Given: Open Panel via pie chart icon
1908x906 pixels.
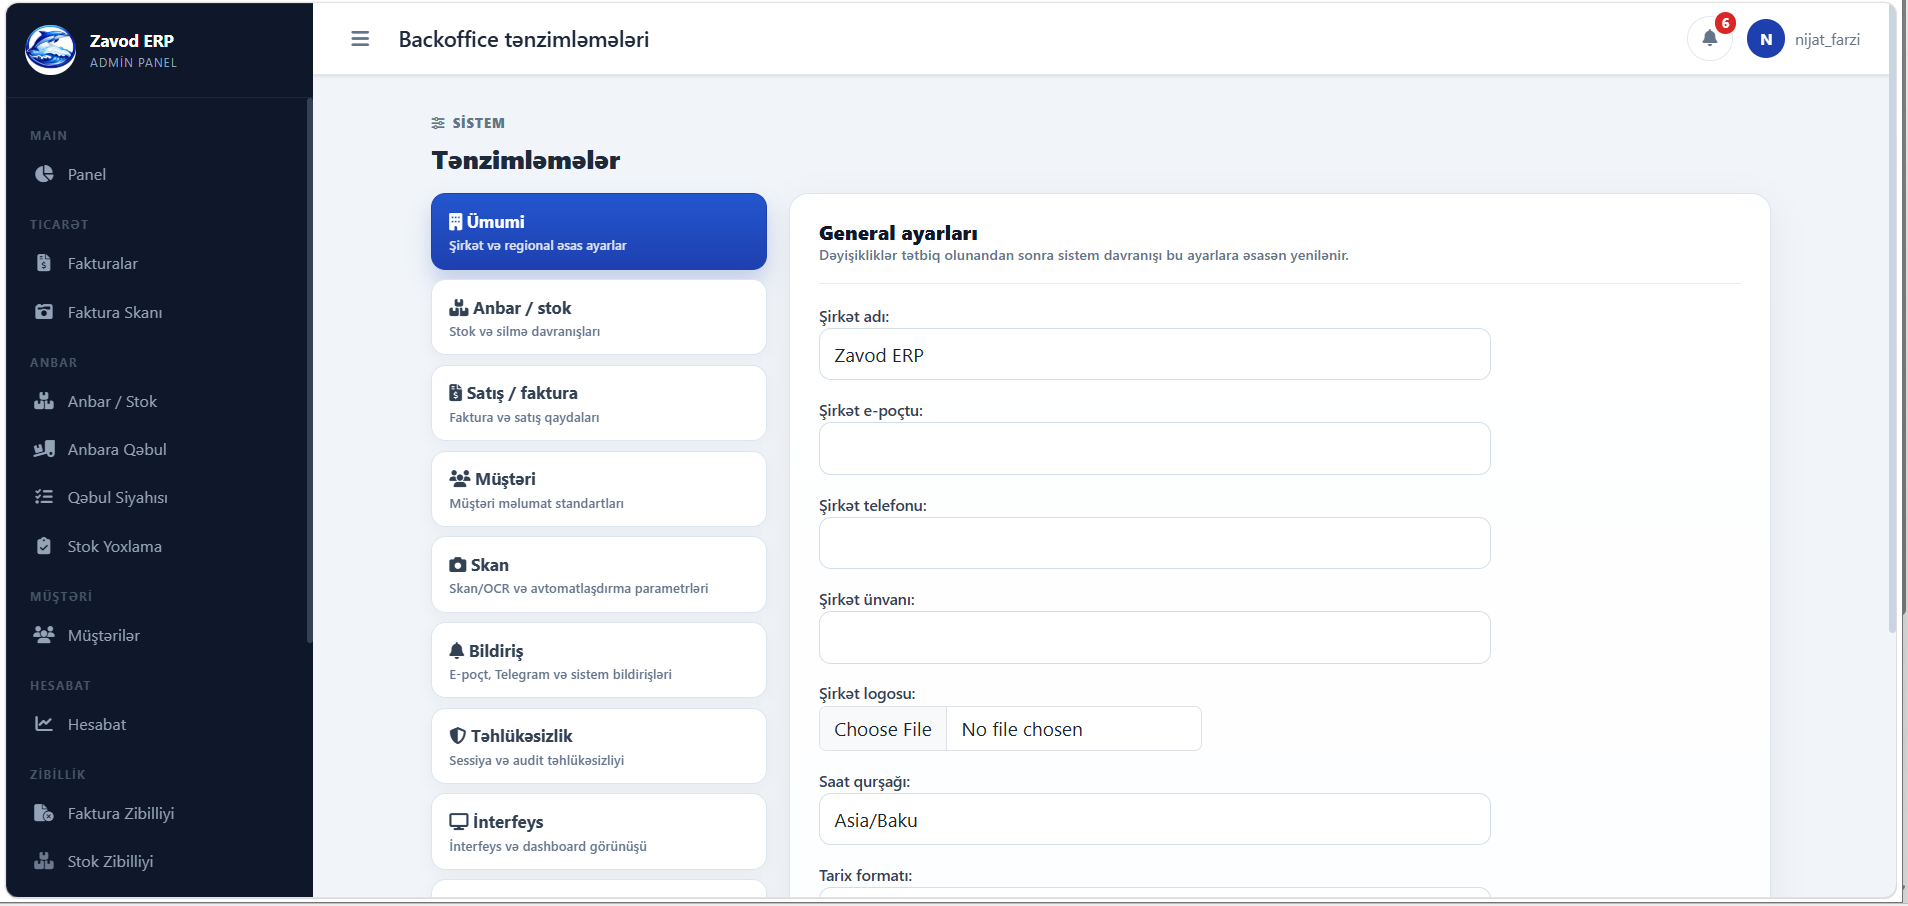Looking at the screenshot, I should point(44,174).
